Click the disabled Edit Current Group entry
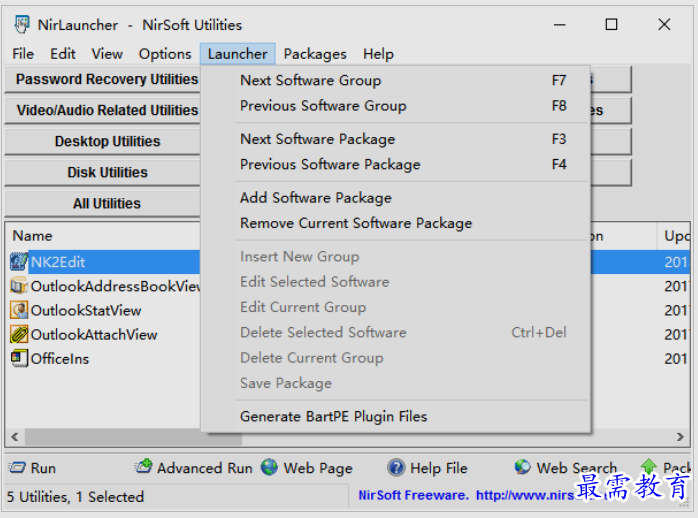Image resolution: width=698 pixels, height=518 pixels. click(396, 308)
